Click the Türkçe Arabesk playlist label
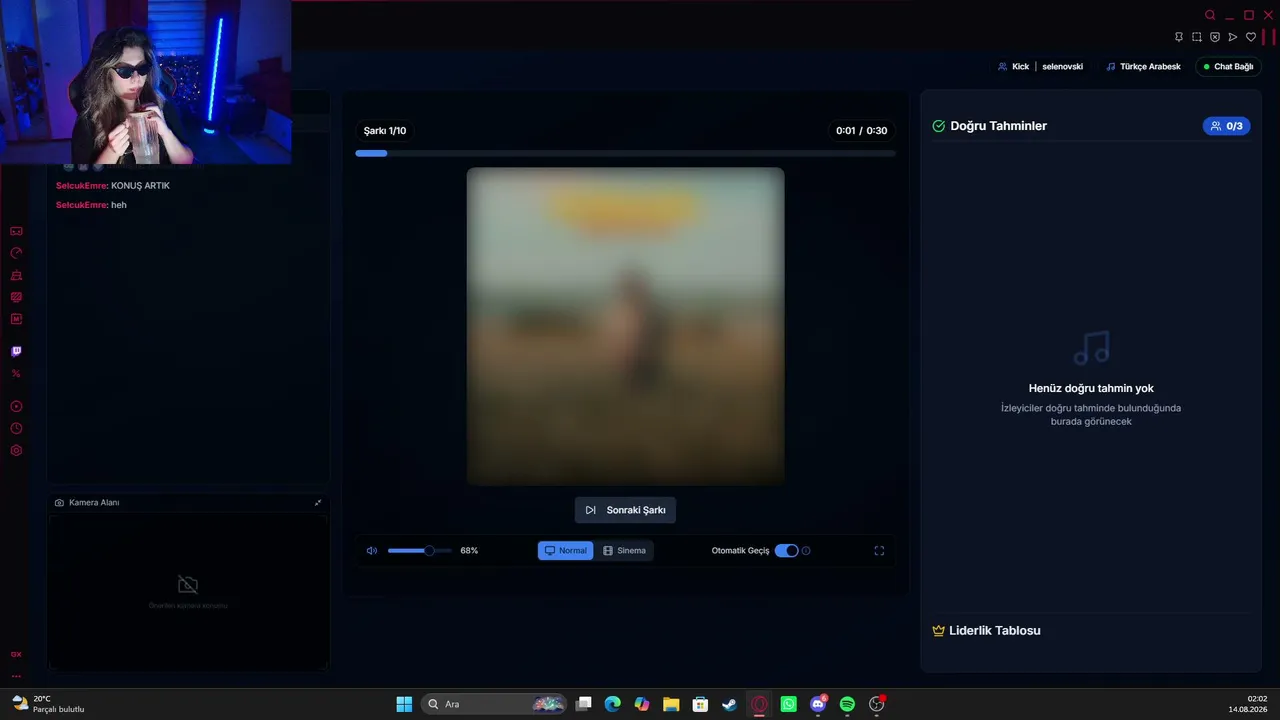1280x720 pixels. point(1143,66)
